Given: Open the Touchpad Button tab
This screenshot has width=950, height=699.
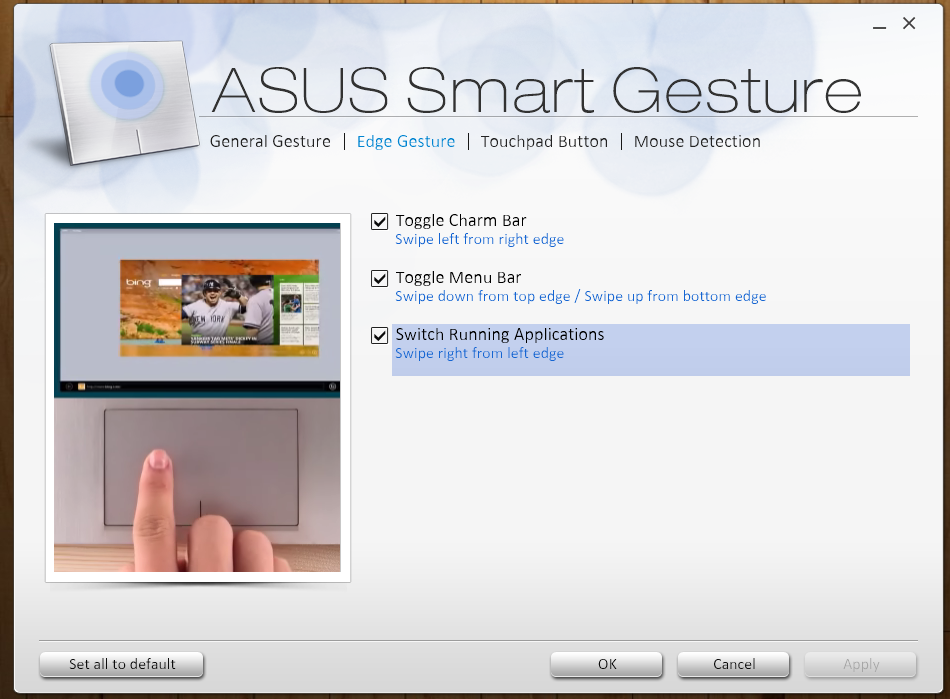Looking at the screenshot, I should [x=544, y=142].
